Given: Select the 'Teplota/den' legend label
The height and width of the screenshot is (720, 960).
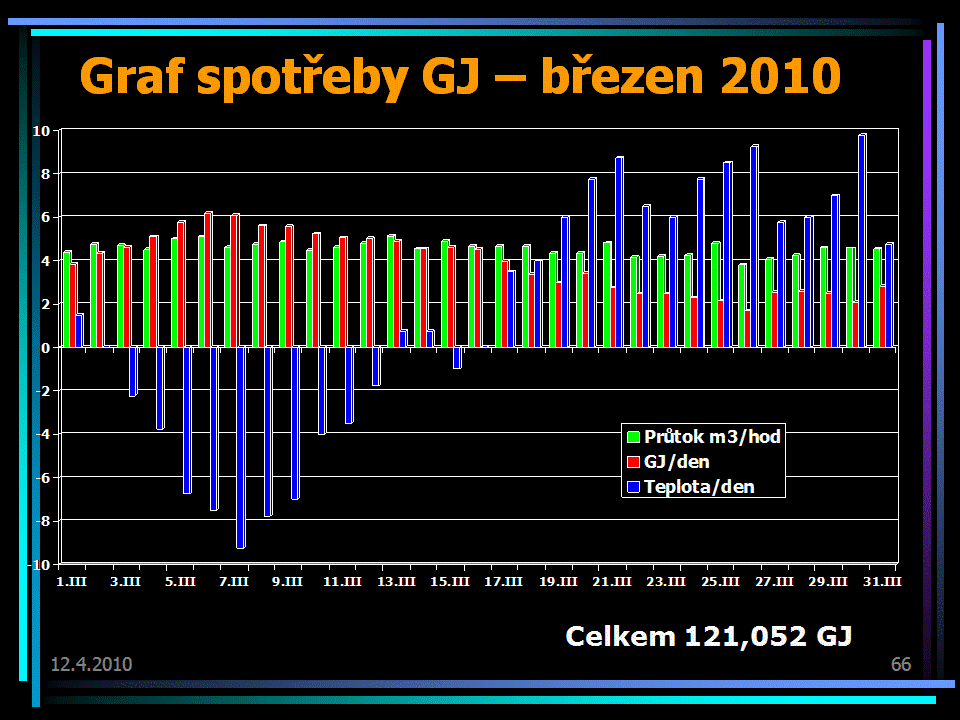Looking at the screenshot, I should click(x=699, y=487).
